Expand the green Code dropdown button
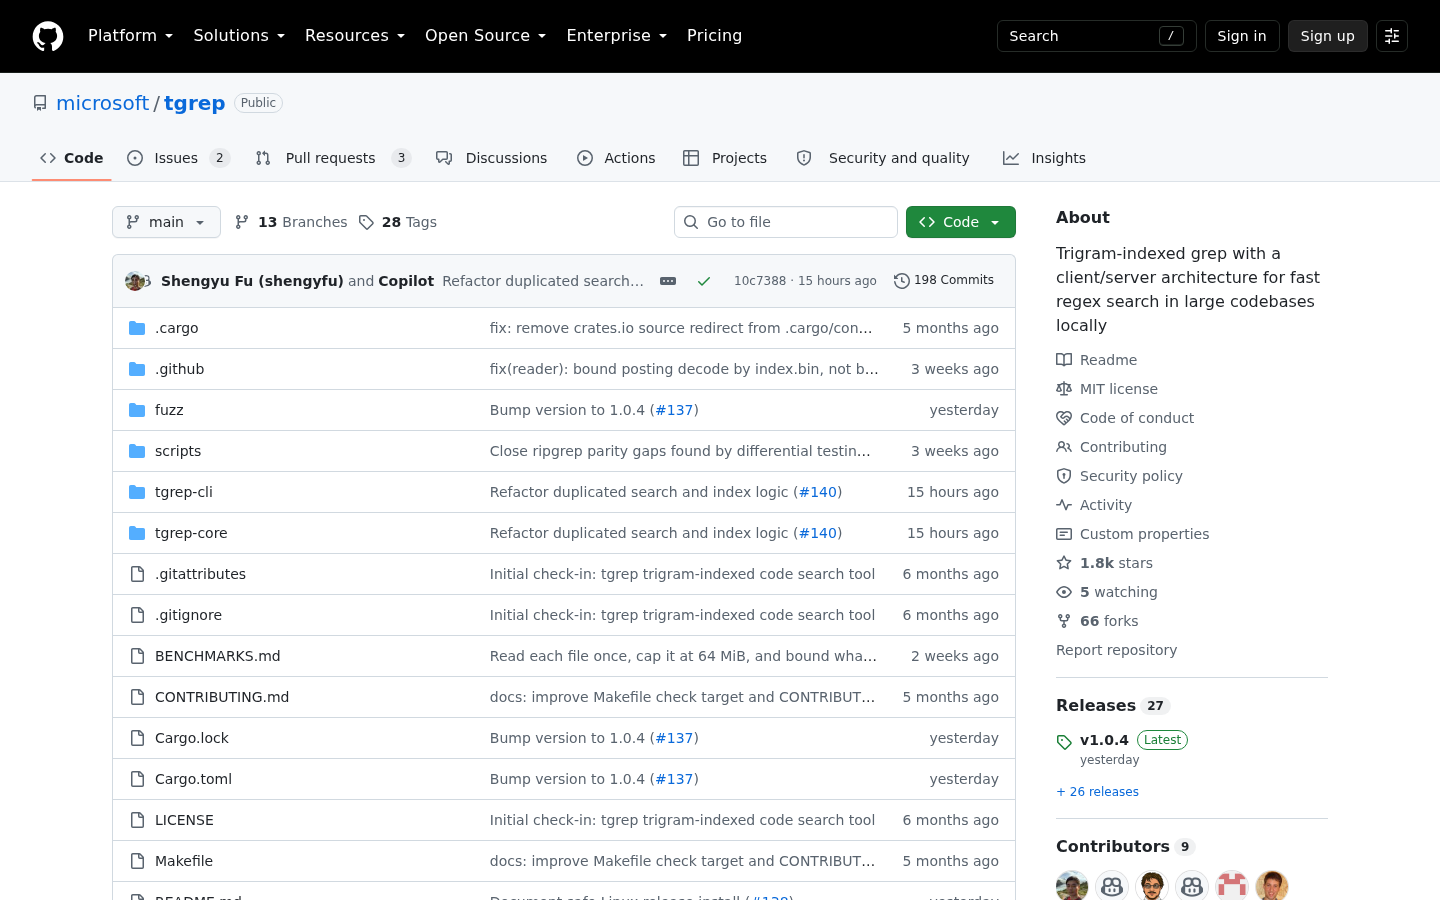The height and width of the screenshot is (900, 1440). (x=961, y=222)
